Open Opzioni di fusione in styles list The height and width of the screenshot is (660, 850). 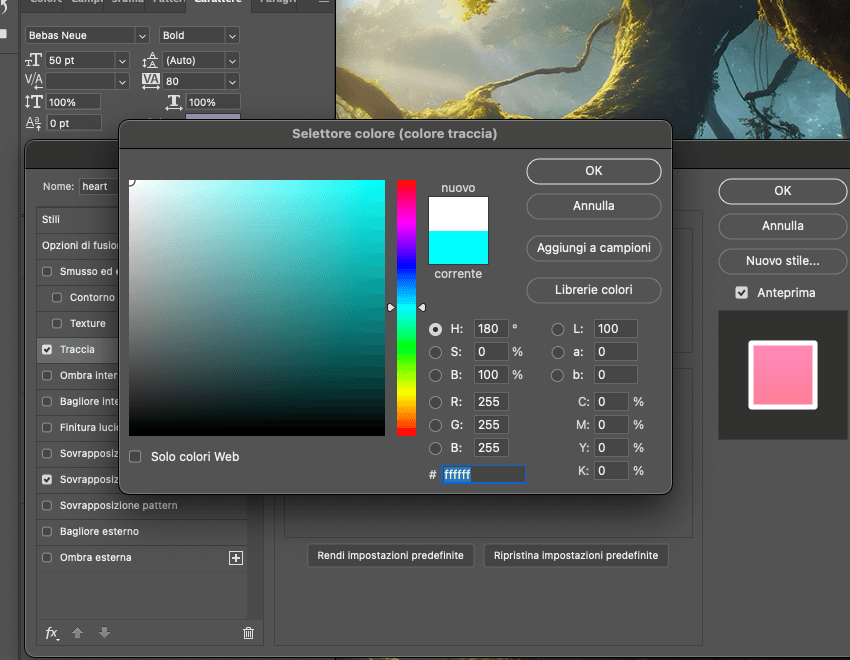click(80, 246)
